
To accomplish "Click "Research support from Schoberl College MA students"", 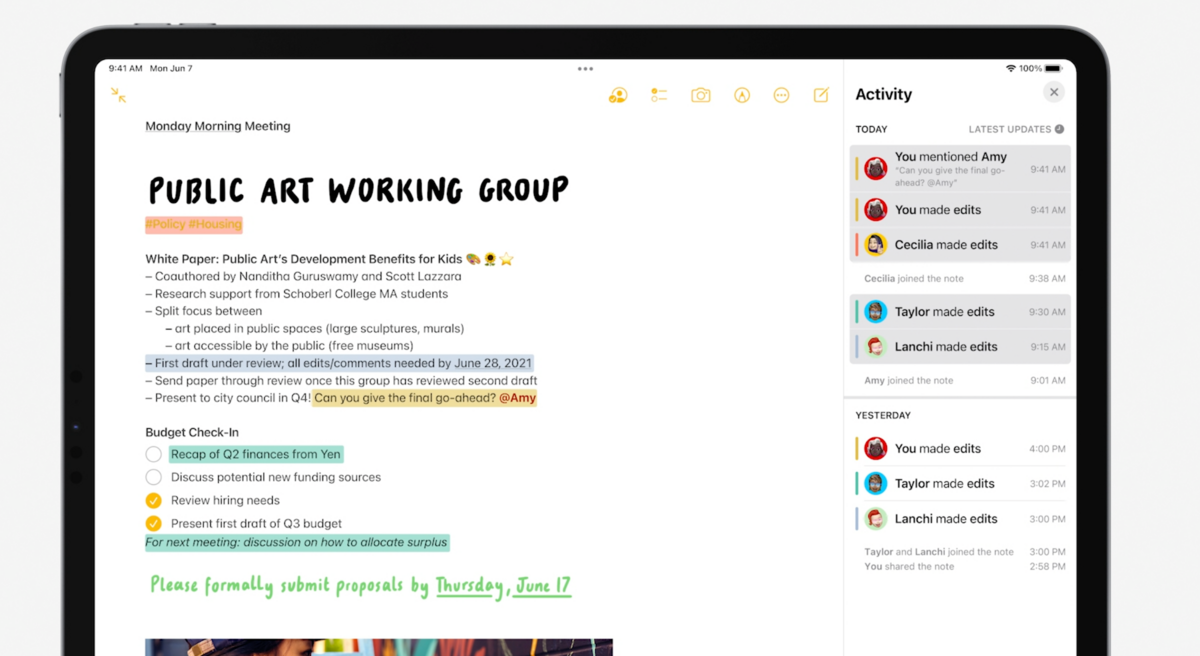I will [296, 294].
